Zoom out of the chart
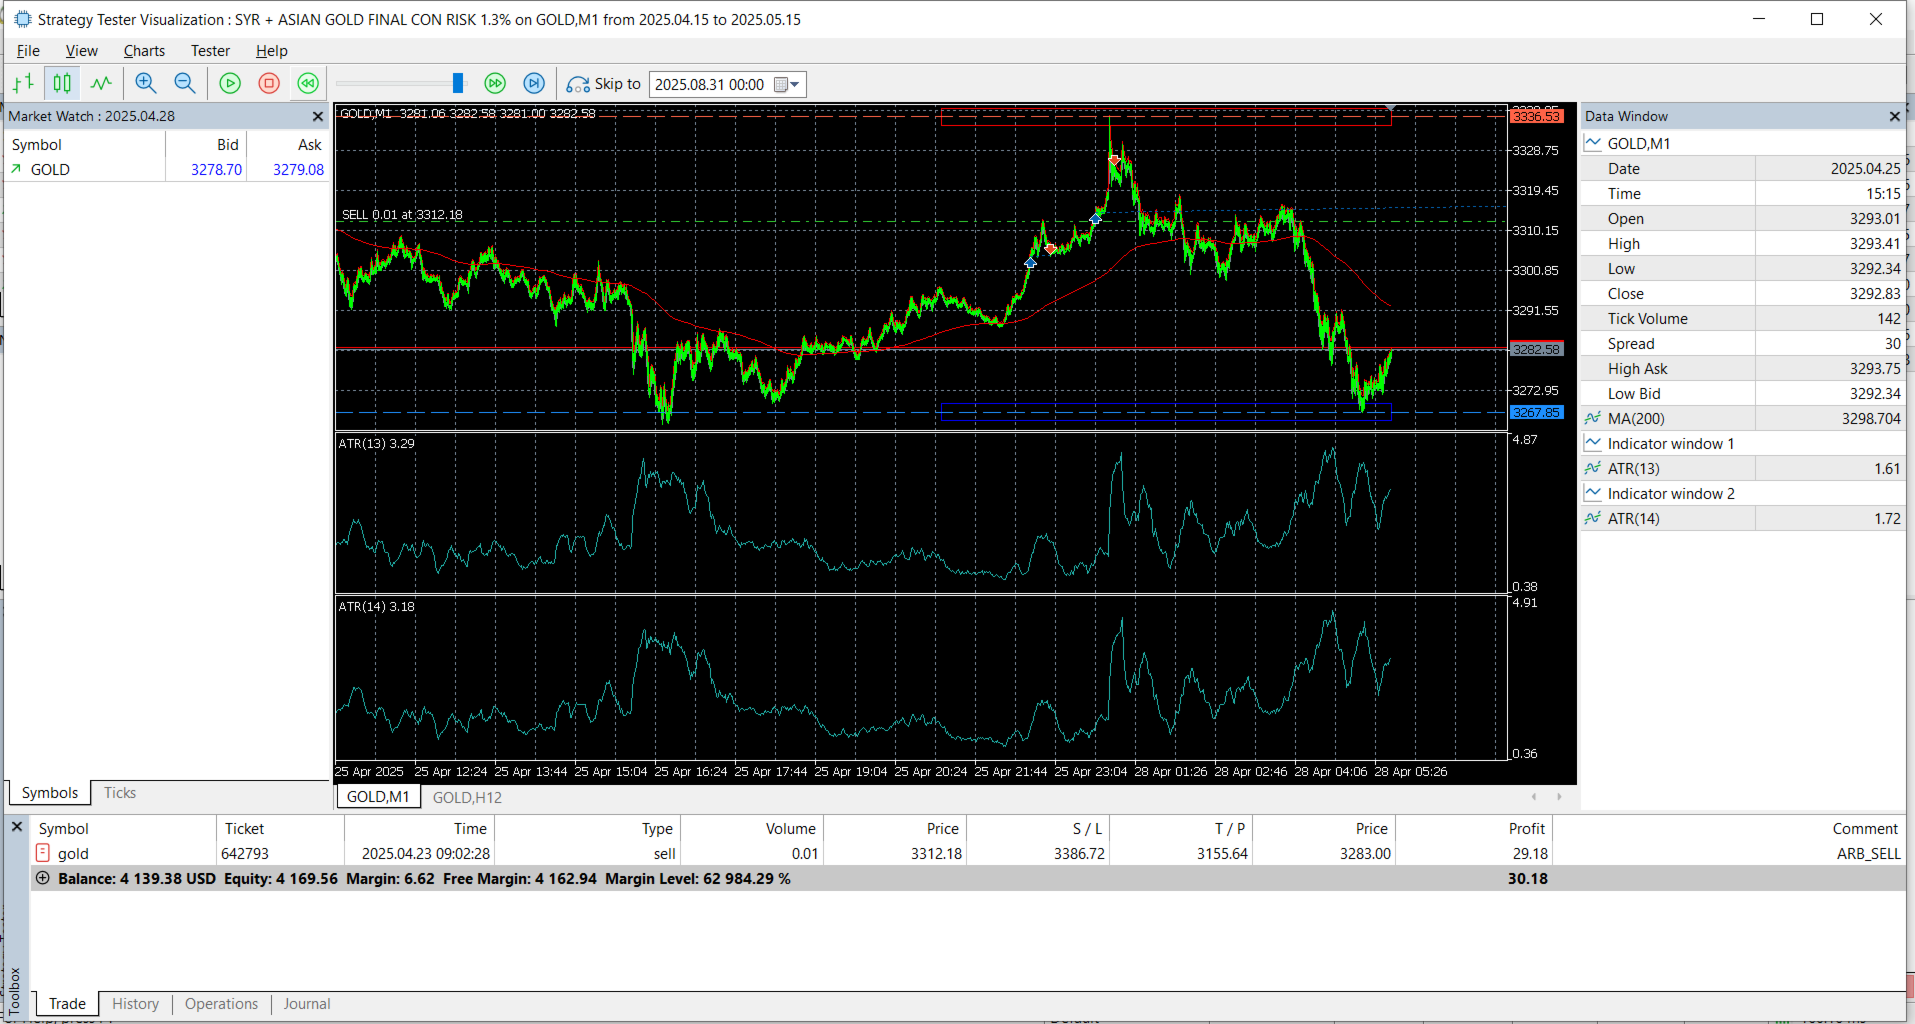The width and height of the screenshot is (1915, 1024). click(x=185, y=84)
